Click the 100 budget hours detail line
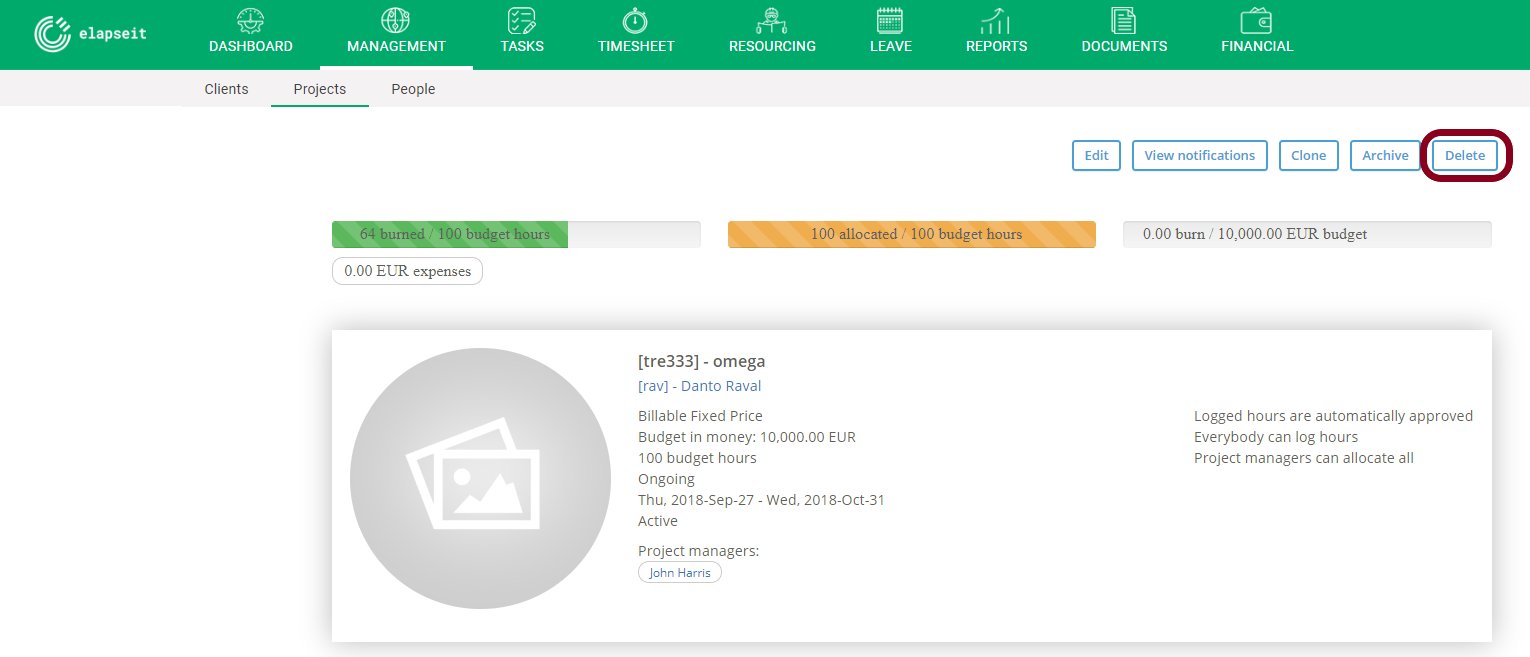This screenshot has width=1530, height=657. (697, 458)
